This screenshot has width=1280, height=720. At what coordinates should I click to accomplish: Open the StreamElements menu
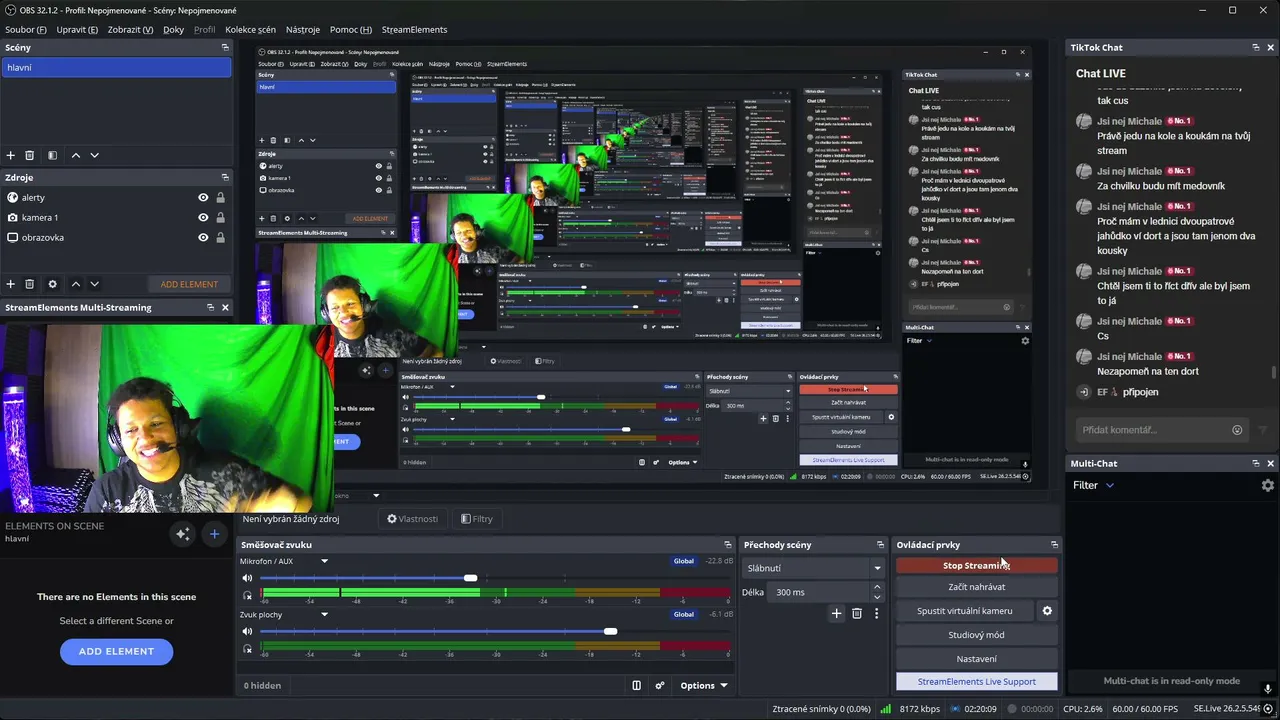(x=414, y=30)
